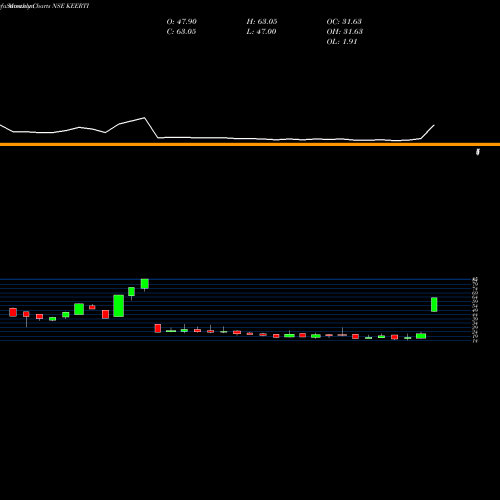This screenshot has height=500, width=500.
Task: Click the open price value O: 47.90
Action: 181,22
